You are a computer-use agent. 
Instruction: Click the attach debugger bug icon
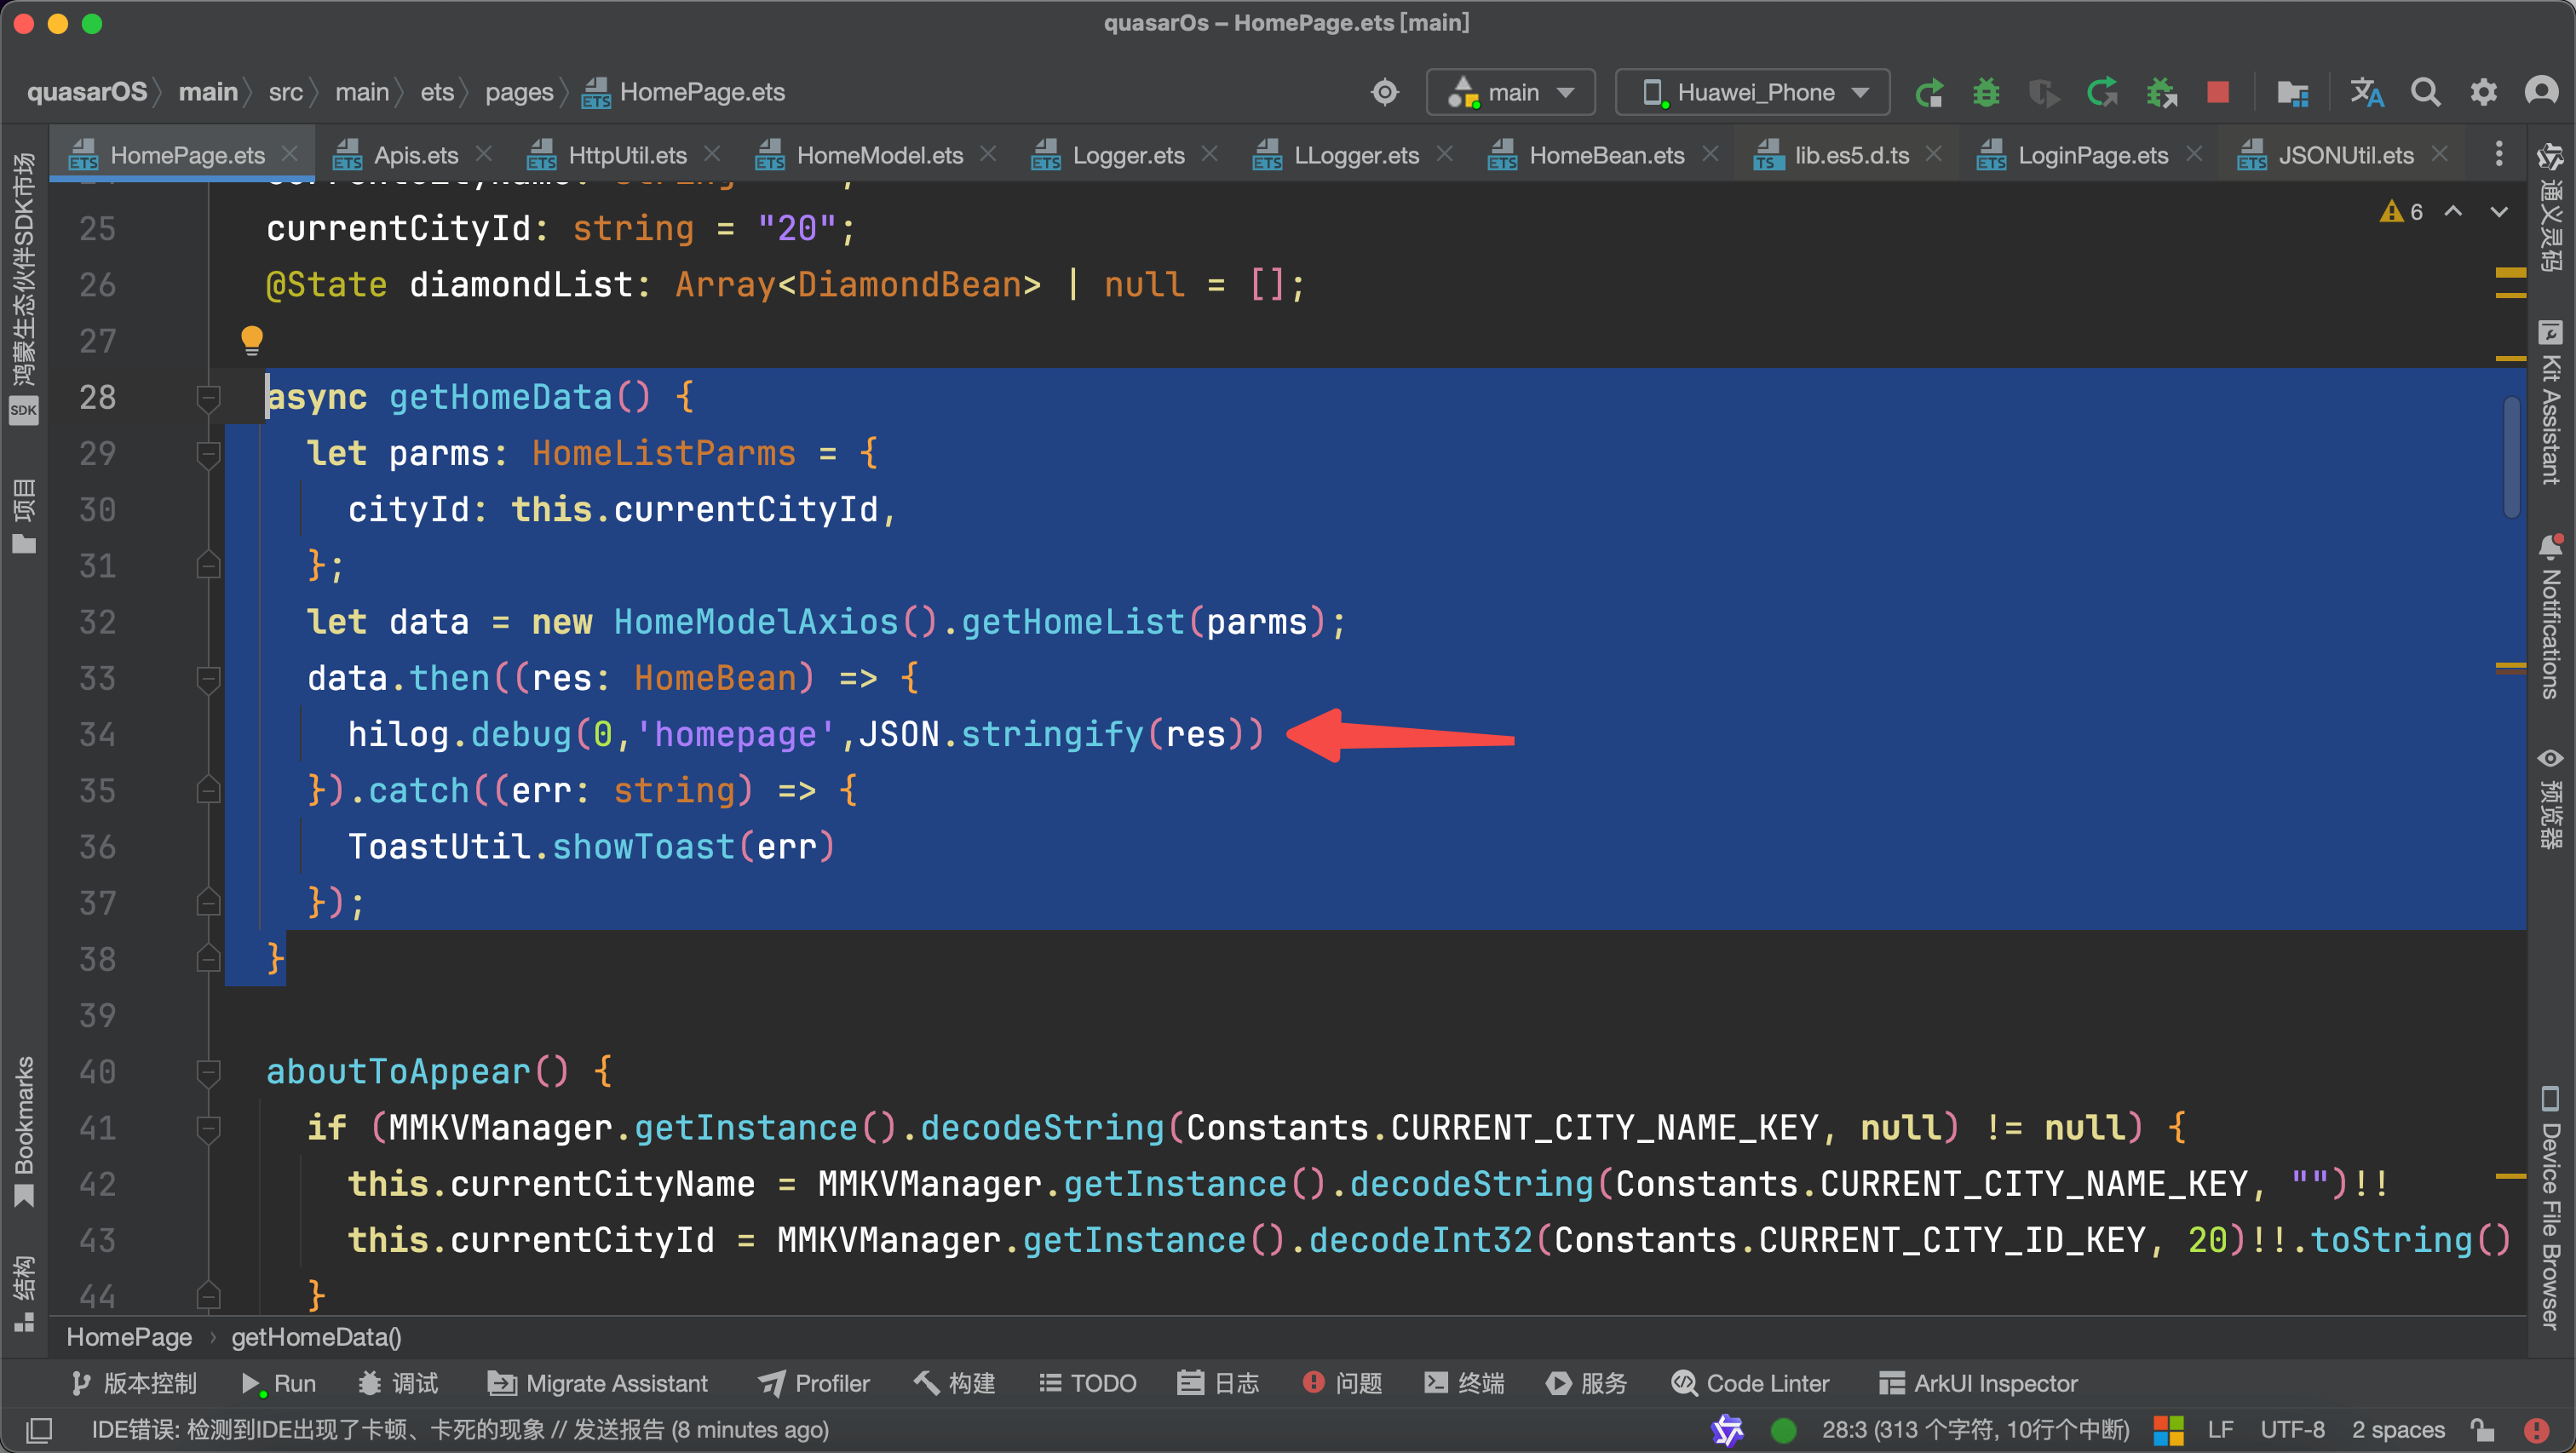tap(2161, 92)
